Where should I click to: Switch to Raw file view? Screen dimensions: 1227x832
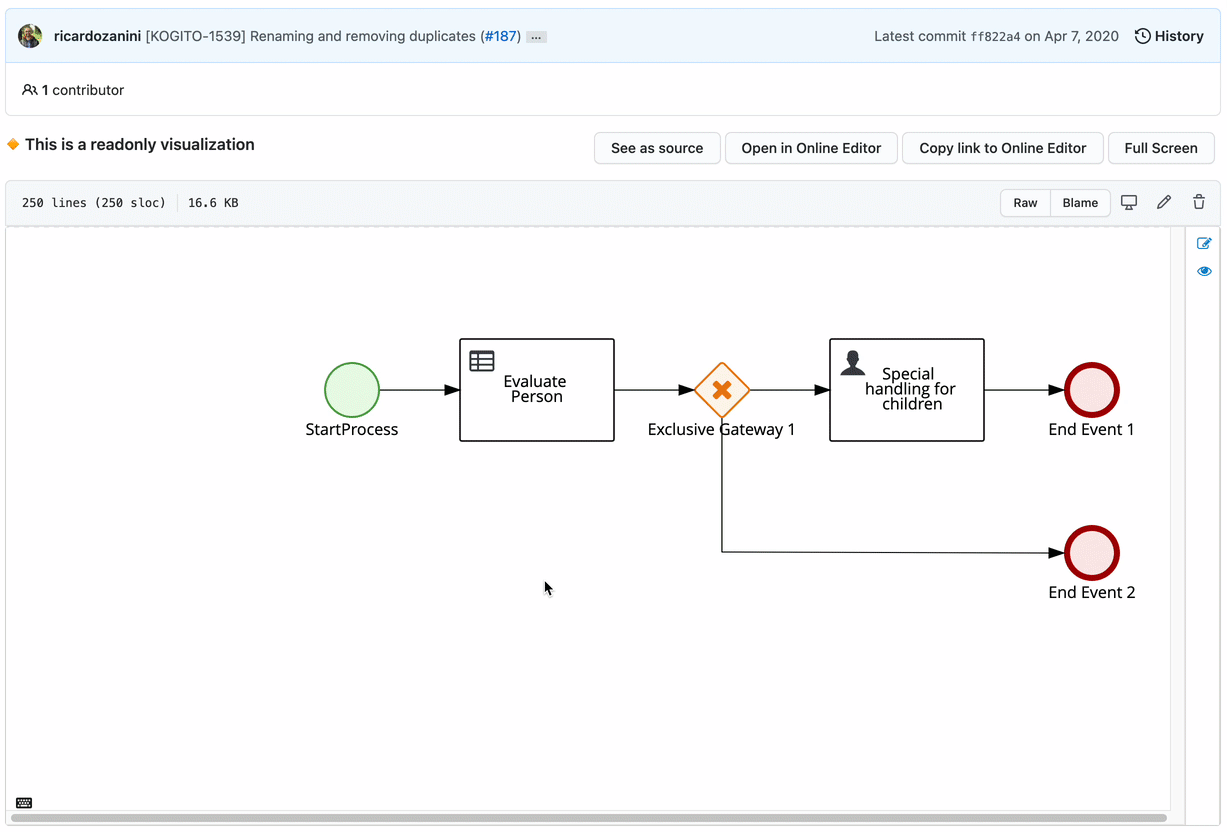[x=1025, y=202]
